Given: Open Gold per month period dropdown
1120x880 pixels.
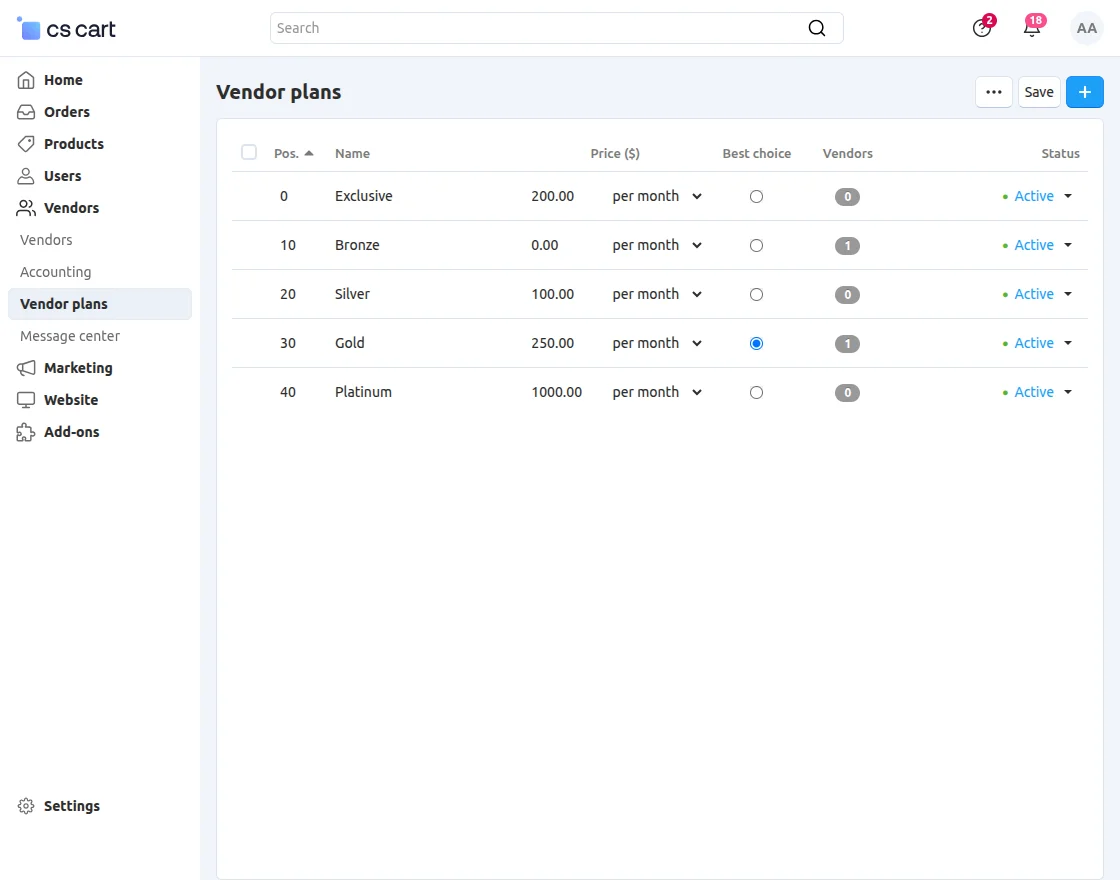Looking at the screenshot, I should pos(657,343).
